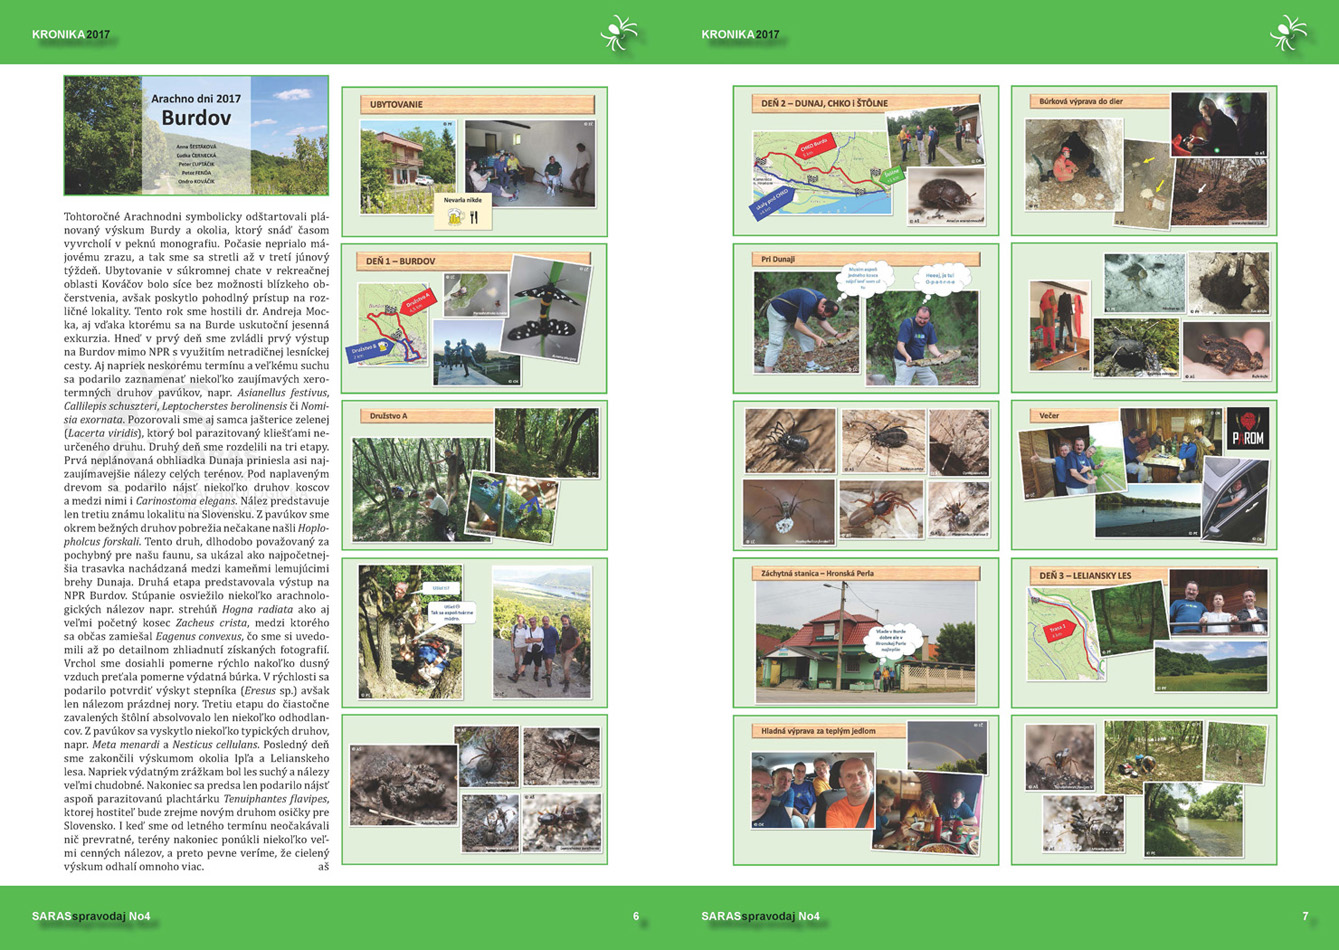Click the brown beetle photo in Deň 2 panel
This screenshot has height=950, width=1339.
945,195
